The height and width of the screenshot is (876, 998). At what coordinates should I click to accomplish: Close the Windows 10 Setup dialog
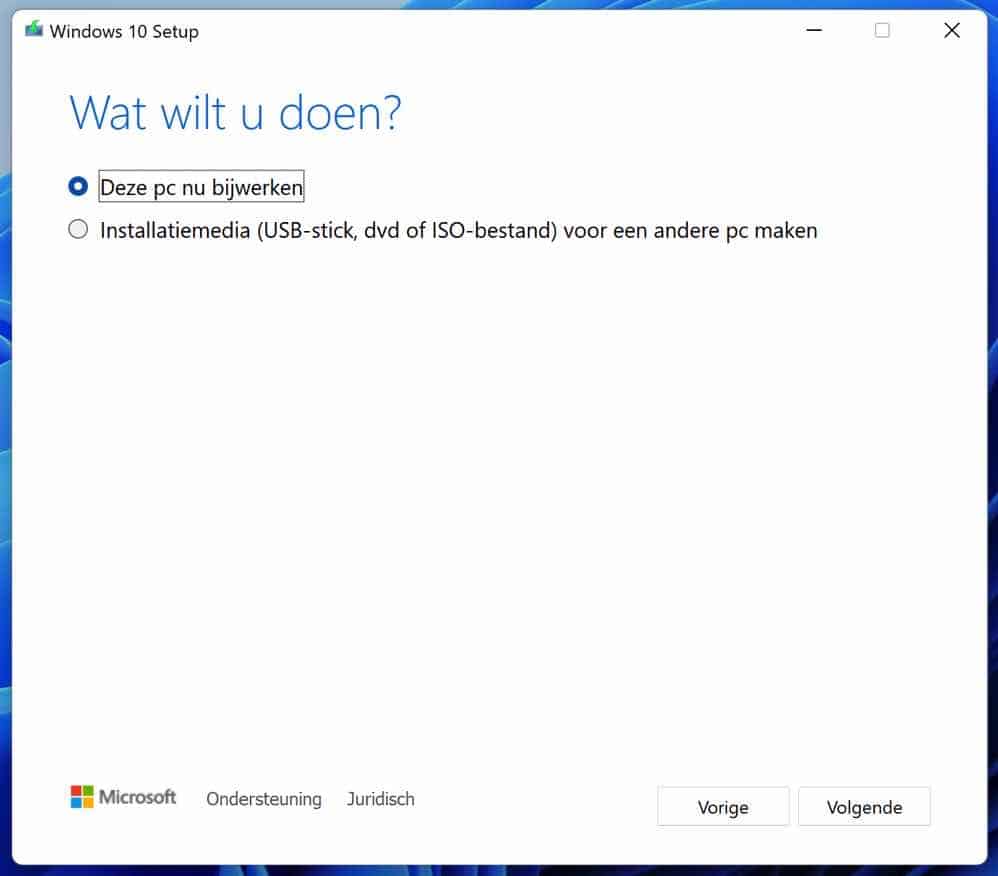pos(952,31)
